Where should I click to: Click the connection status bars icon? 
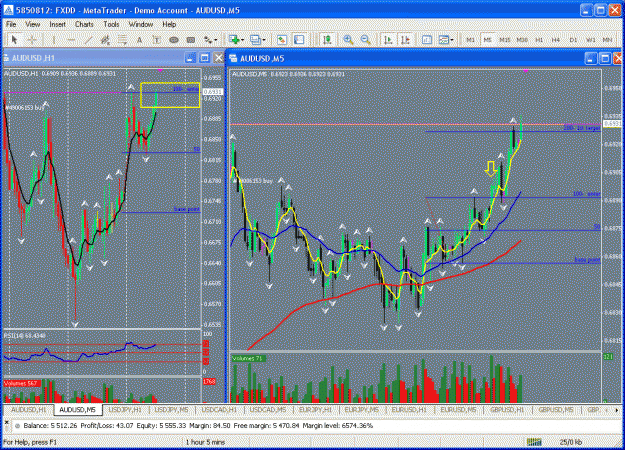[534, 442]
